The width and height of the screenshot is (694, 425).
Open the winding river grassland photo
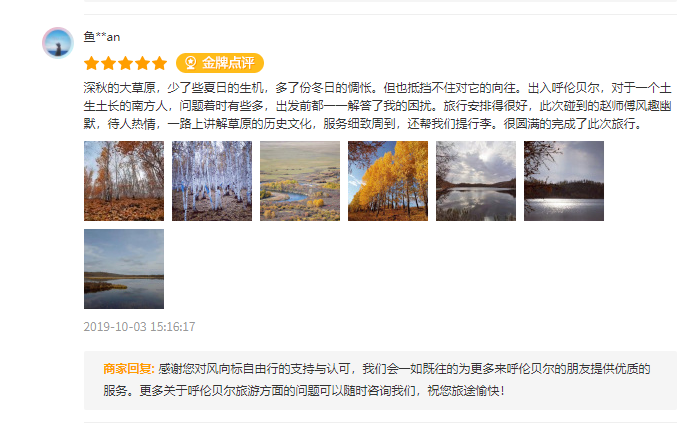pos(300,181)
